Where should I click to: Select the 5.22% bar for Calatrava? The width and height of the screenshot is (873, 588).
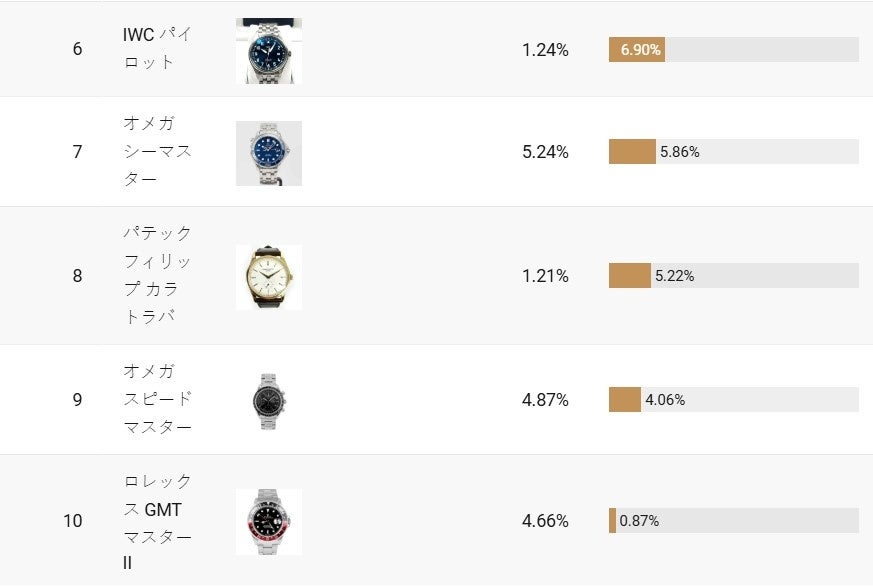(x=733, y=276)
